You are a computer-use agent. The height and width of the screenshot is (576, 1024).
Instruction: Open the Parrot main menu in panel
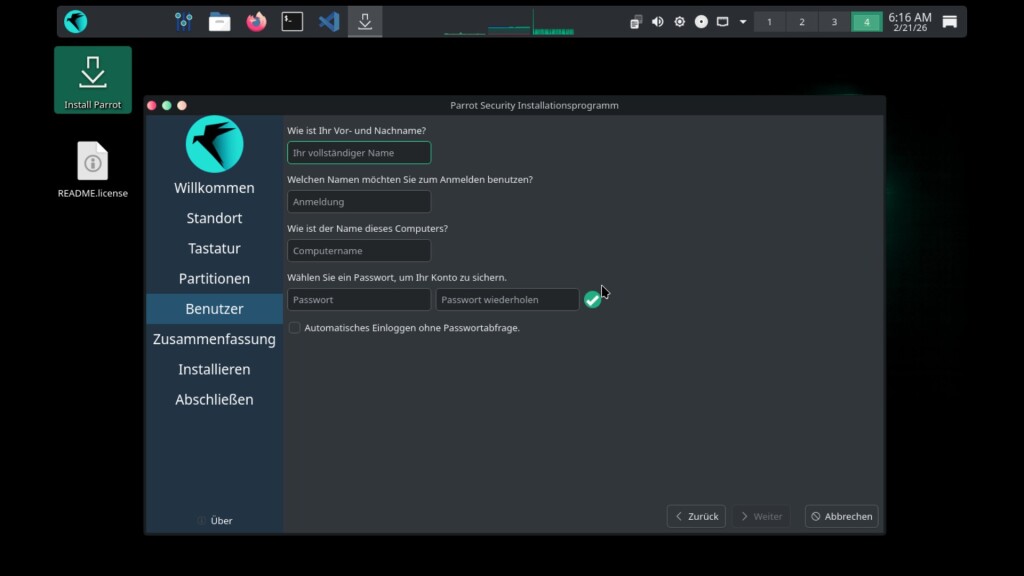coord(75,22)
